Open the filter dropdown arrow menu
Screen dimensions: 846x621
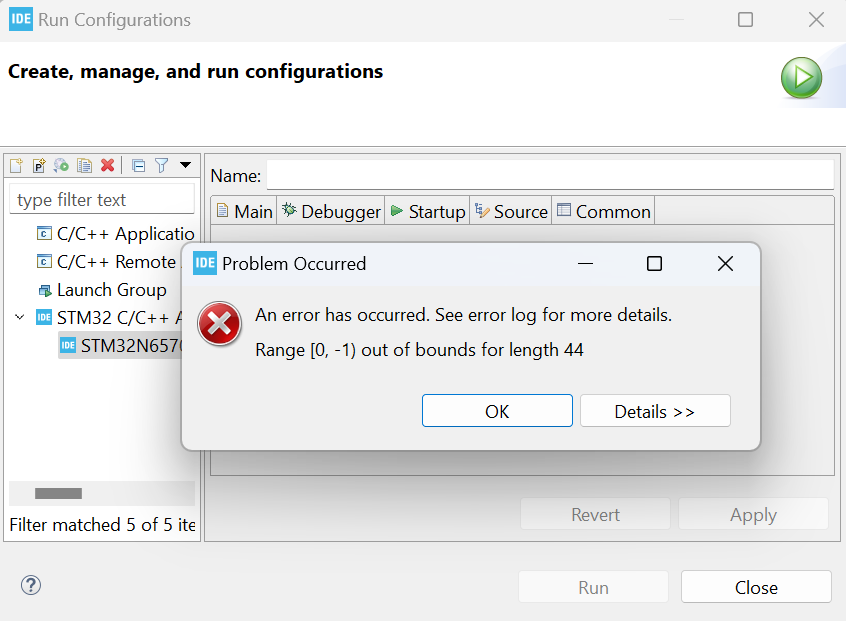click(185, 166)
